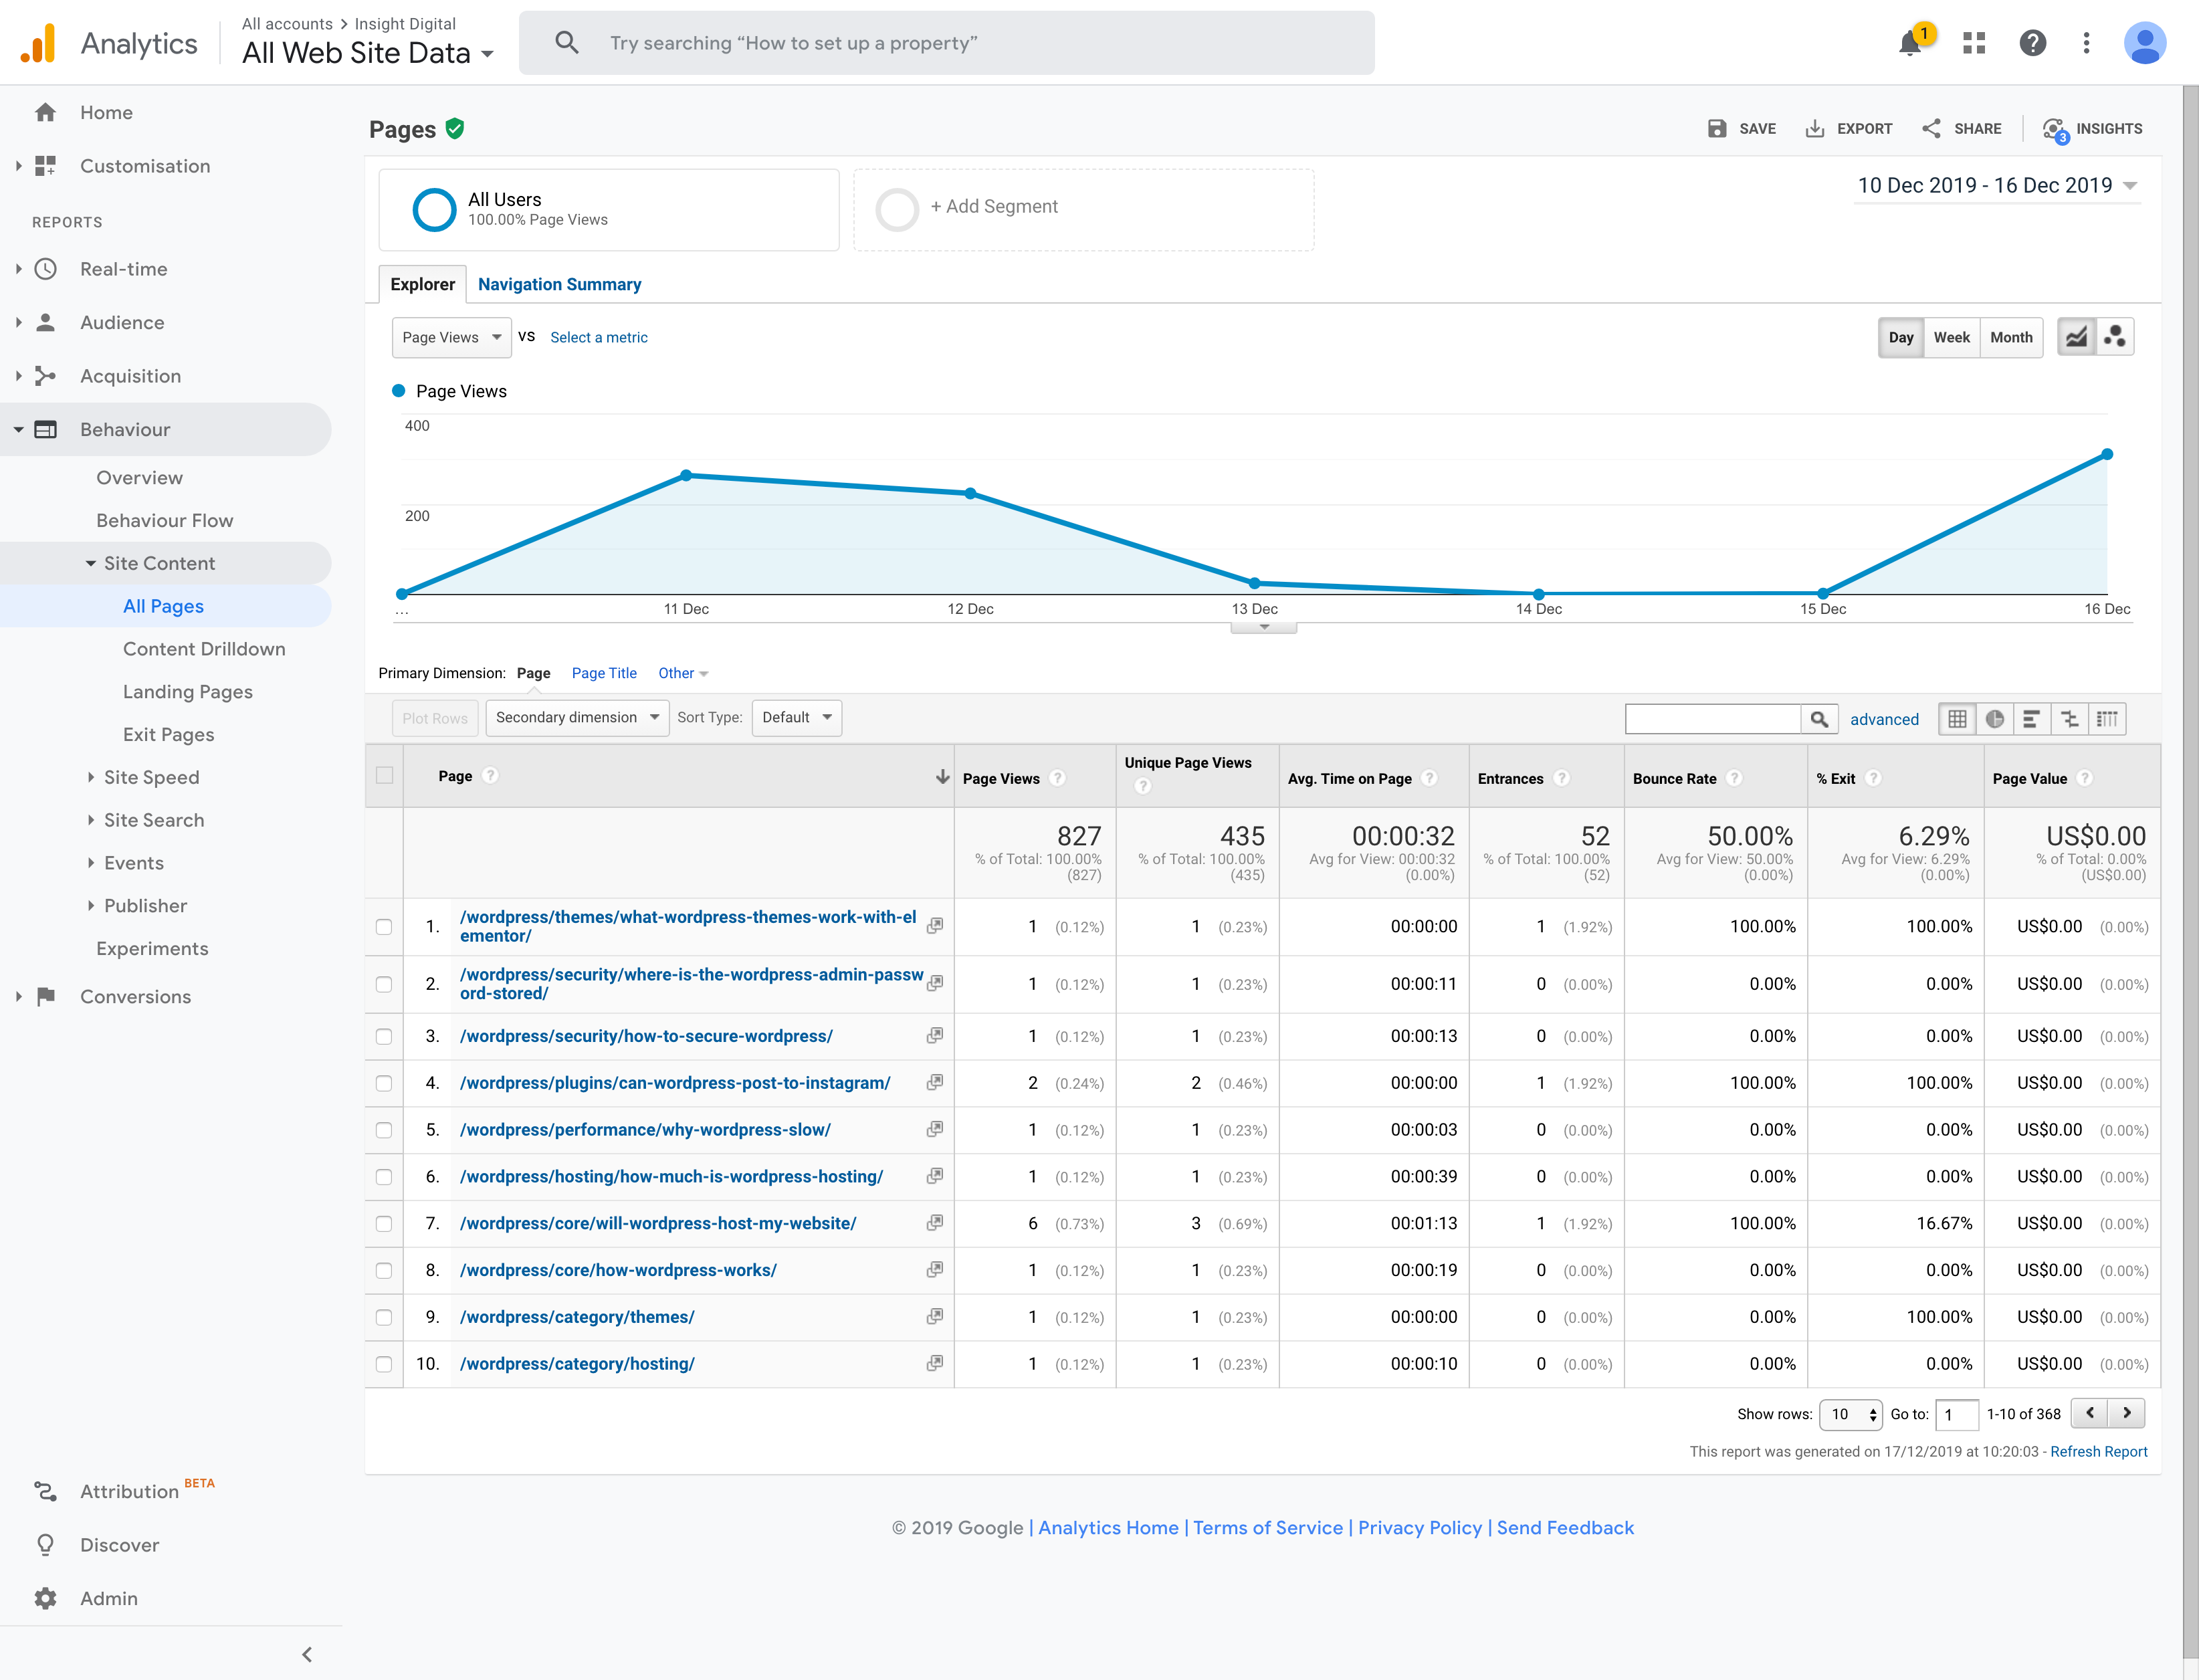Viewport: 2199px width, 1680px height.
Task: Check row 7 will-wordpress-host-my-website
Action: click(384, 1223)
